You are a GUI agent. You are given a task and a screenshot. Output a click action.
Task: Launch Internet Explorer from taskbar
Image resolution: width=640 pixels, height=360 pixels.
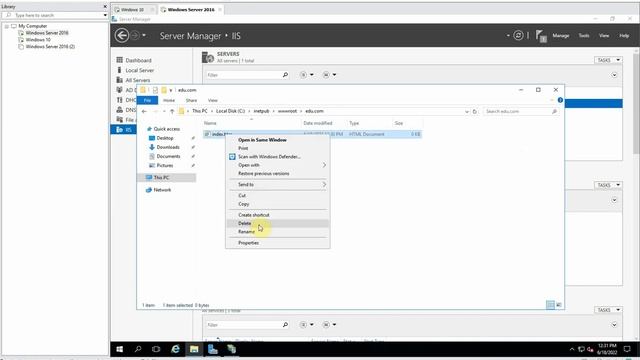pyautogui.click(x=175, y=349)
